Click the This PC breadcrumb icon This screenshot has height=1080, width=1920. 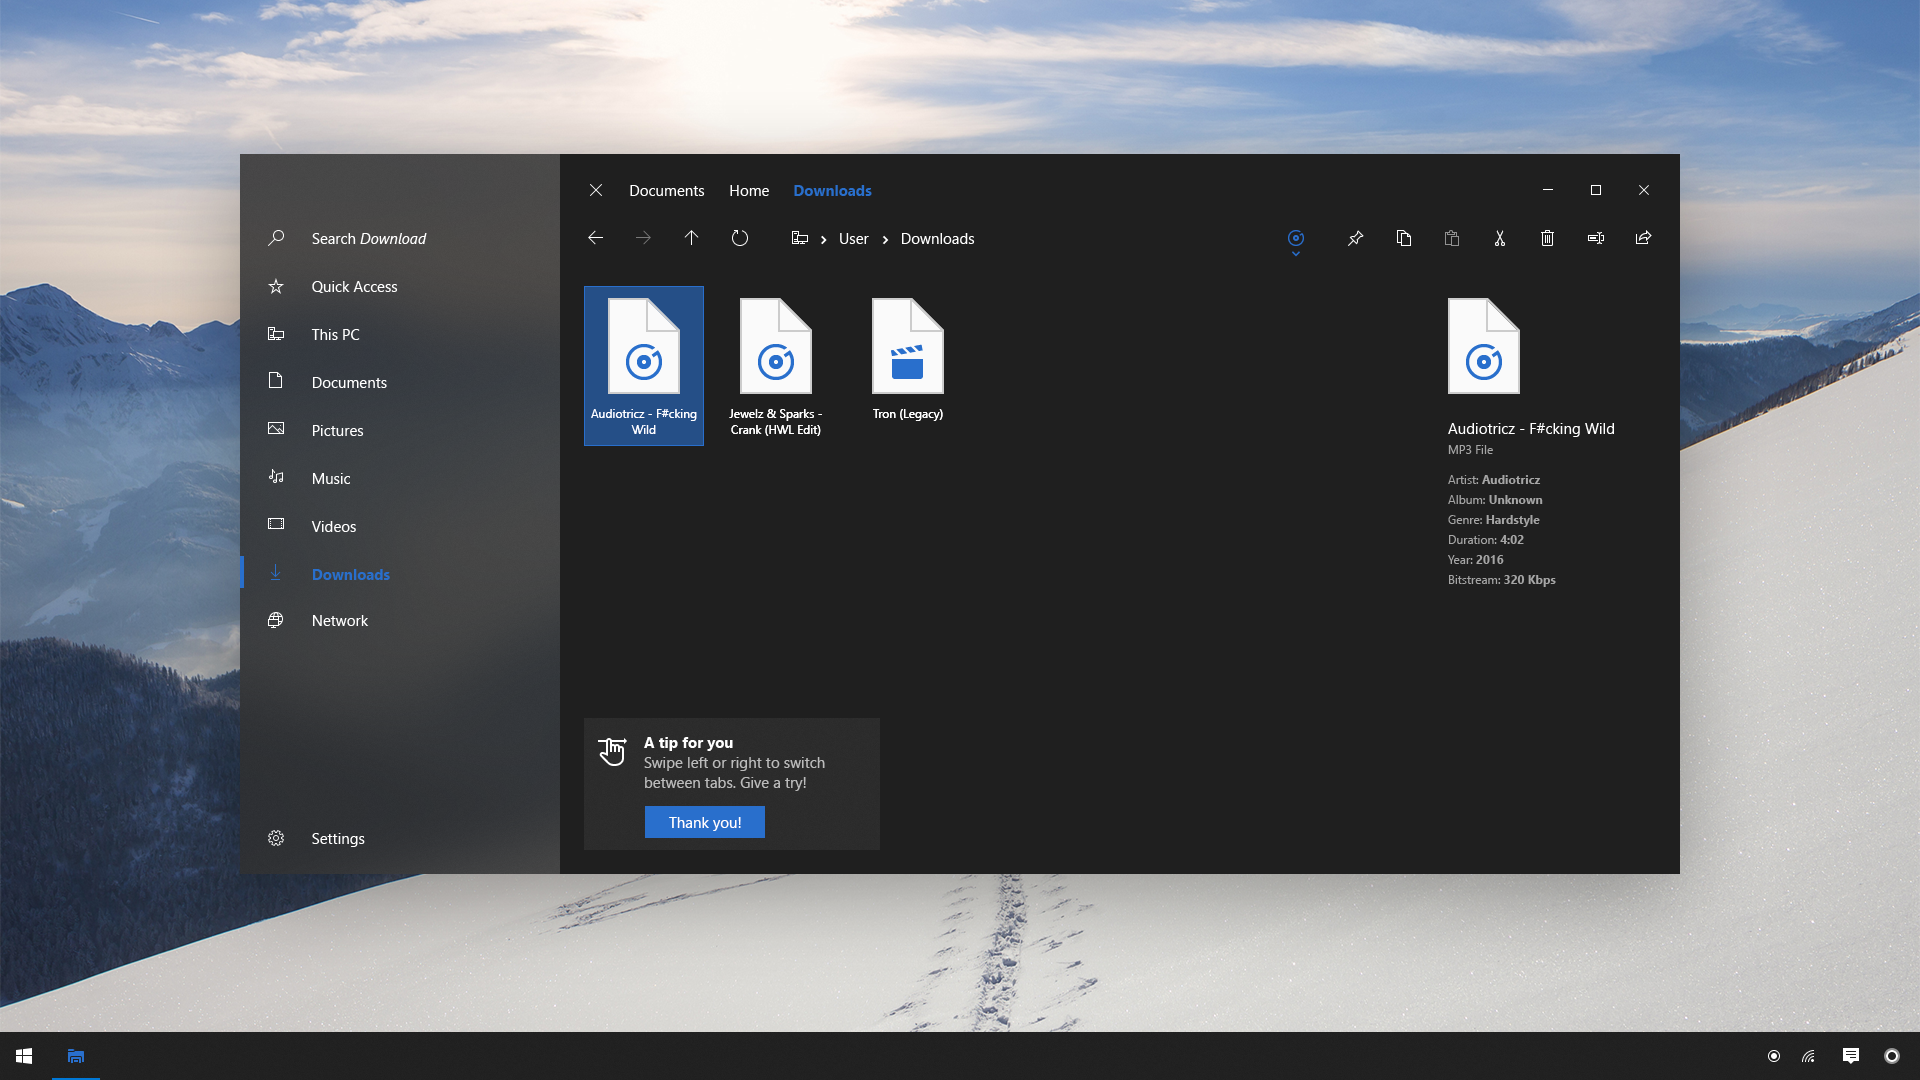click(x=800, y=238)
